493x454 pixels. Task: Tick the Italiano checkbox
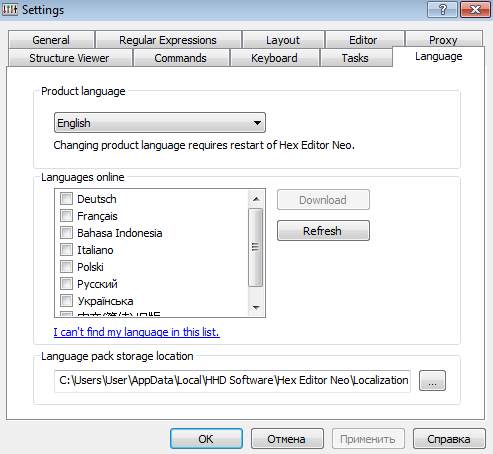66,250
